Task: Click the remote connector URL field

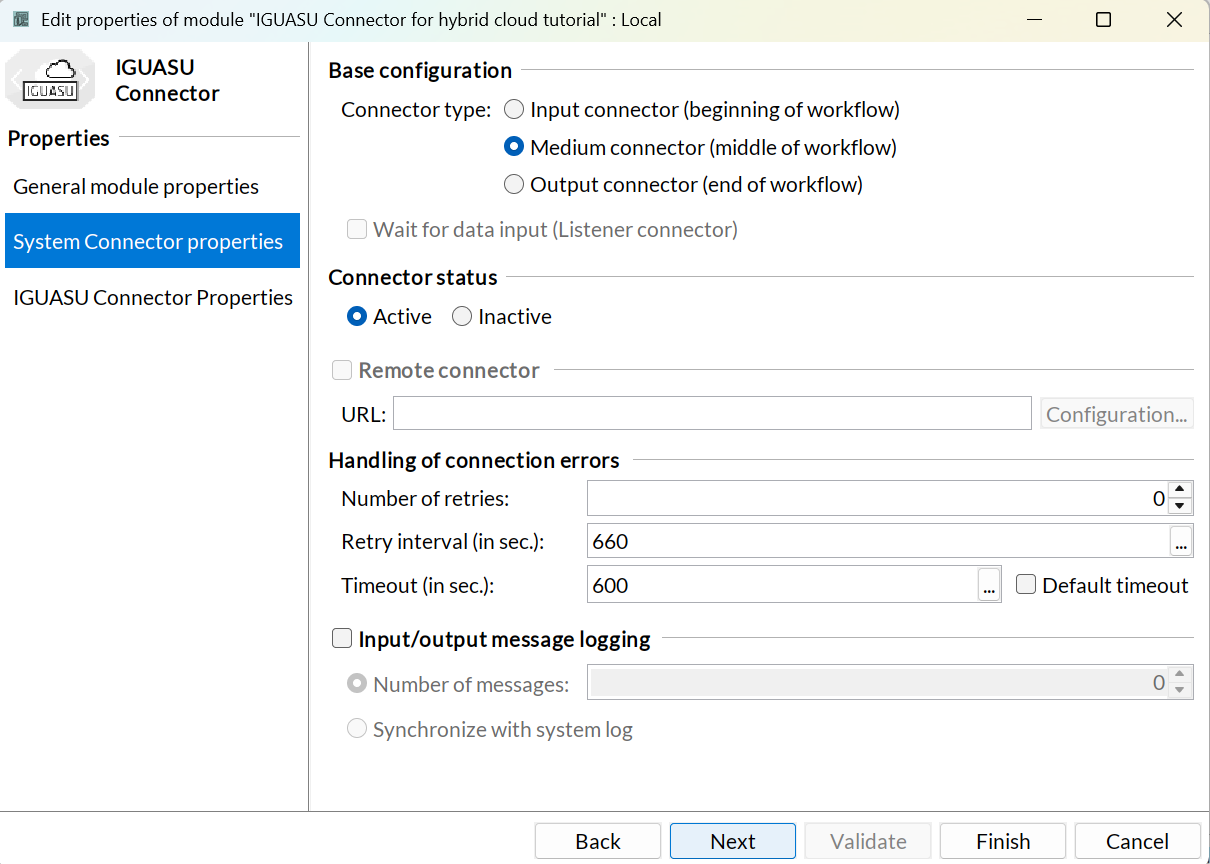Action: tap(712, 413)
